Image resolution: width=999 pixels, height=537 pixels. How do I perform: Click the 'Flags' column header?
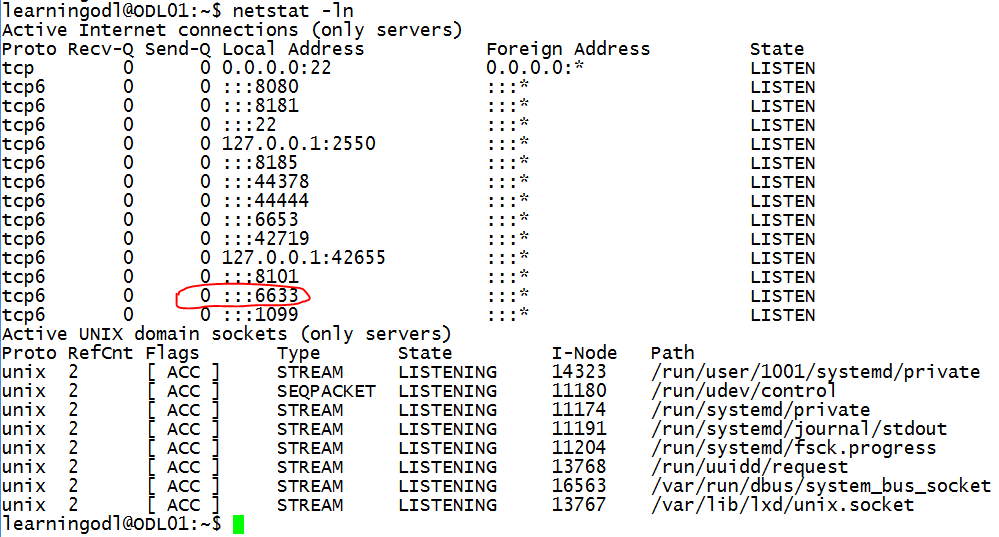click(172, 353)
